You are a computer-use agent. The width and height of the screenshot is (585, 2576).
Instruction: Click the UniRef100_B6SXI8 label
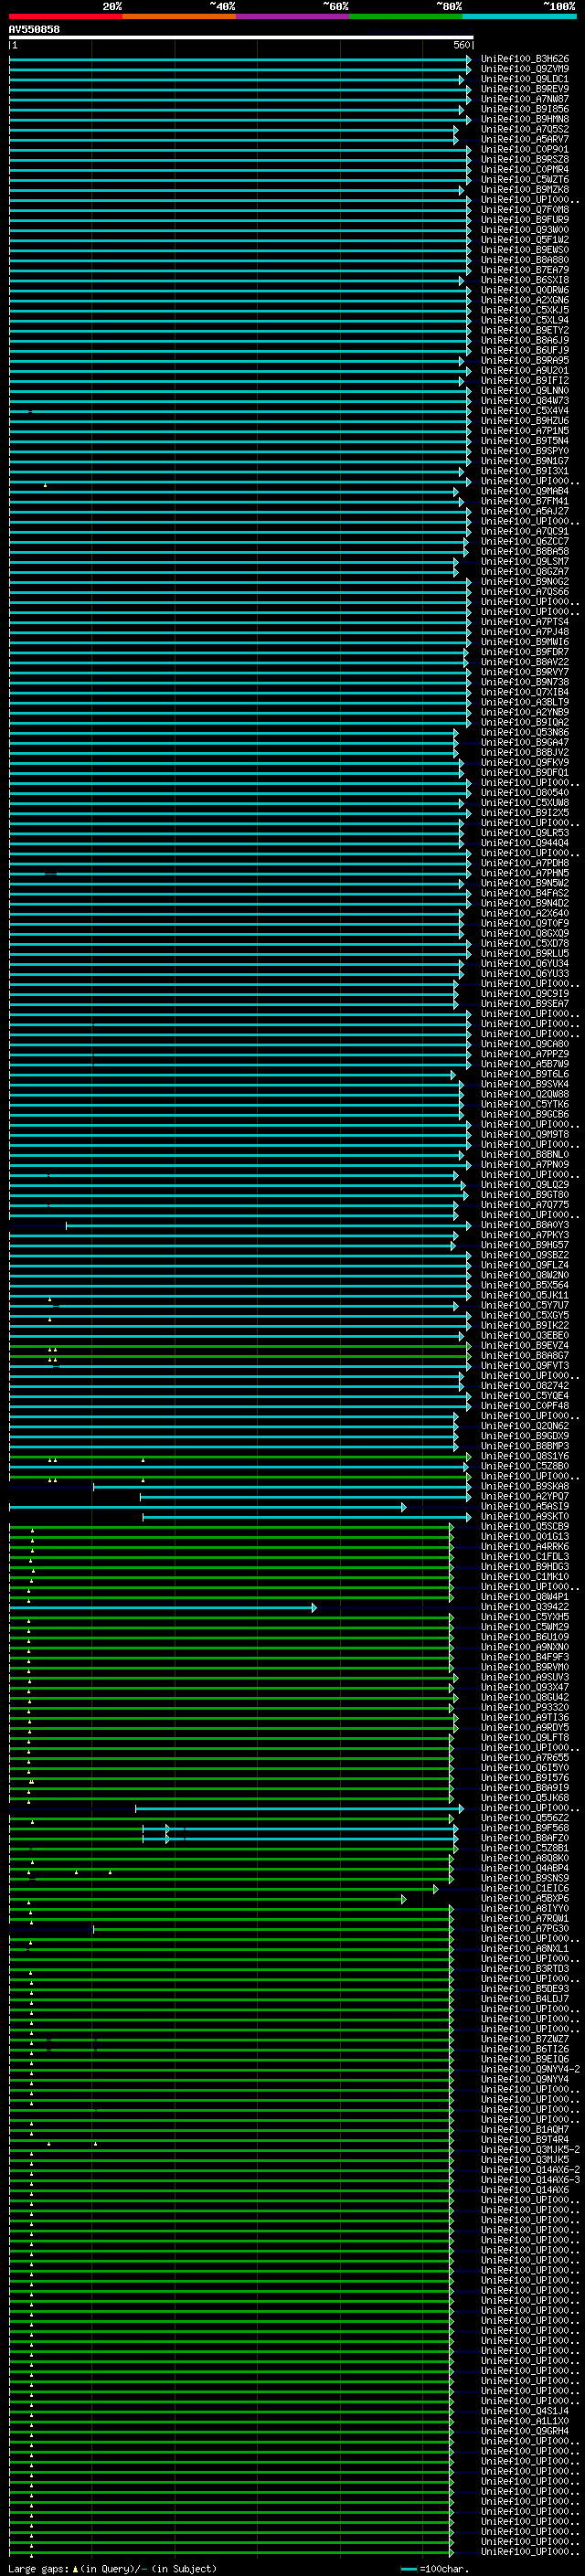(525, 280)
